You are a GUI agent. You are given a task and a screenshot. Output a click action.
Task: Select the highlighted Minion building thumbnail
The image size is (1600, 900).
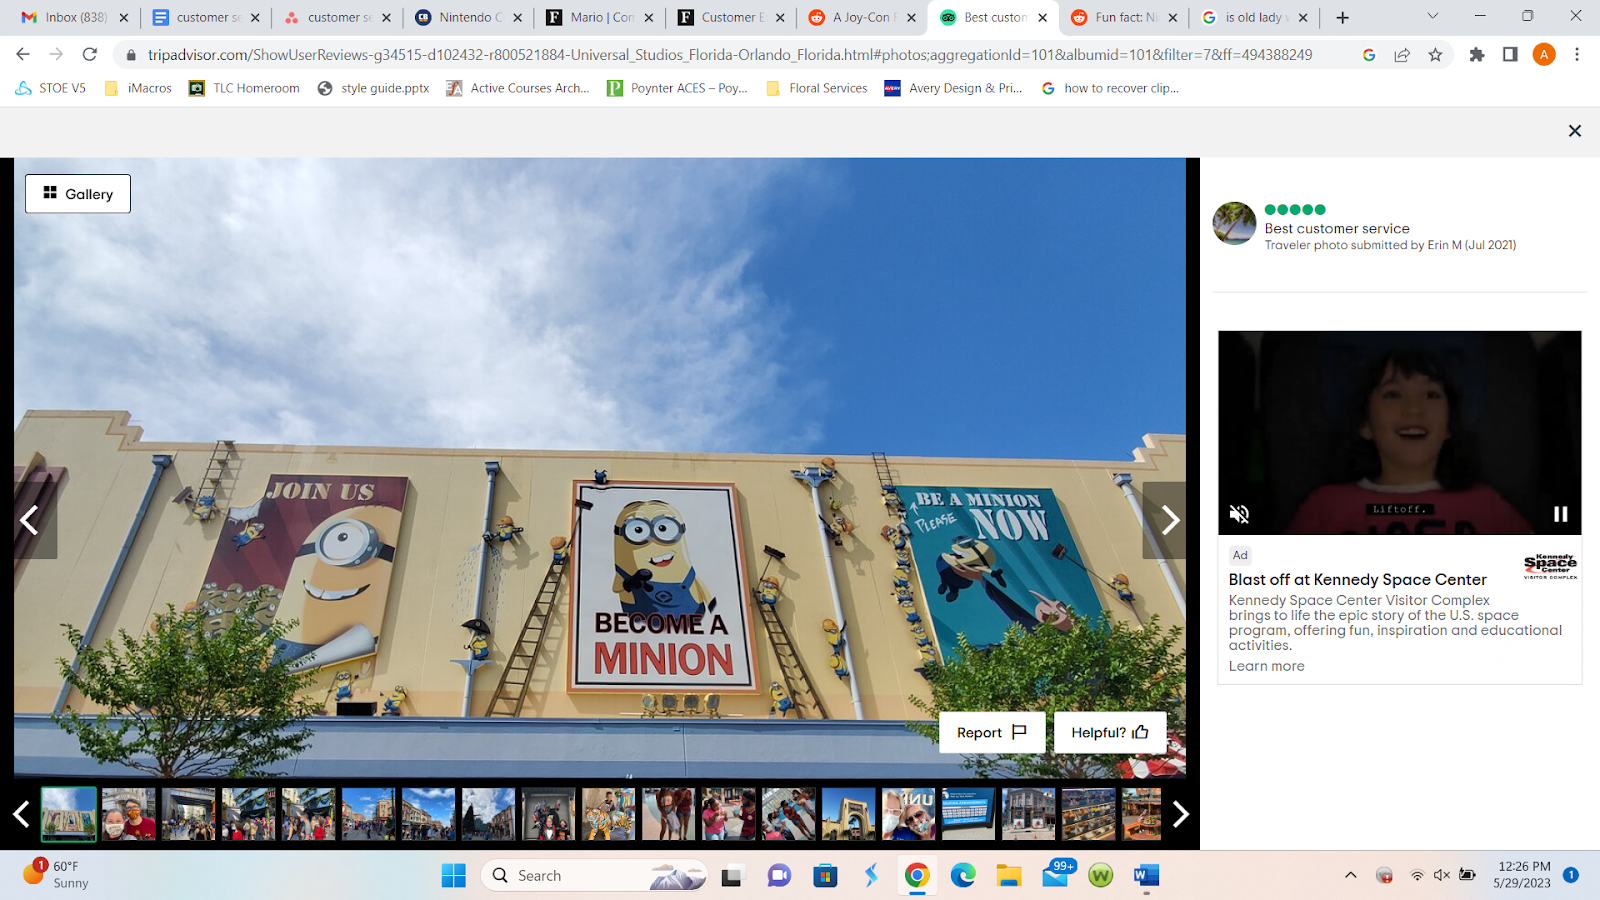tap(69, 814)
